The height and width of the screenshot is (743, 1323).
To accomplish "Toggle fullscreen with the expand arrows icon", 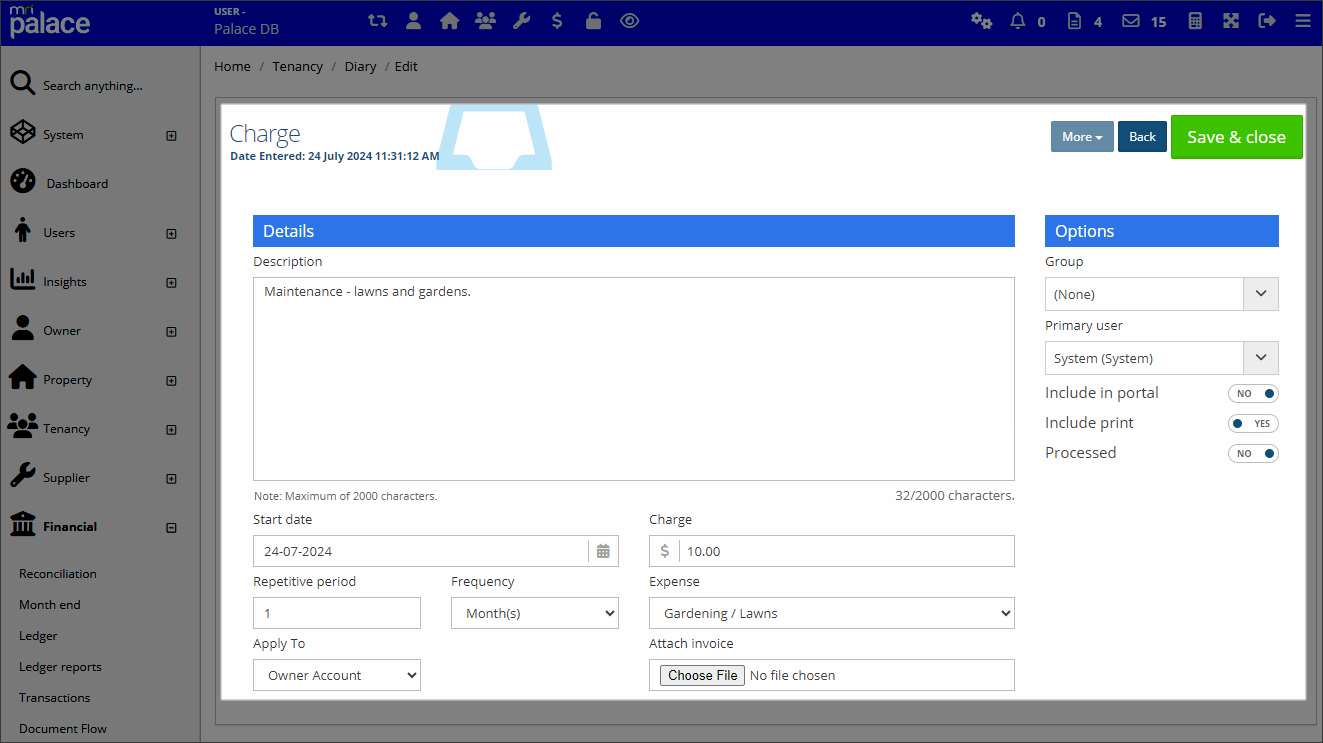I will pyautogui.click(x=1231, y=20).
